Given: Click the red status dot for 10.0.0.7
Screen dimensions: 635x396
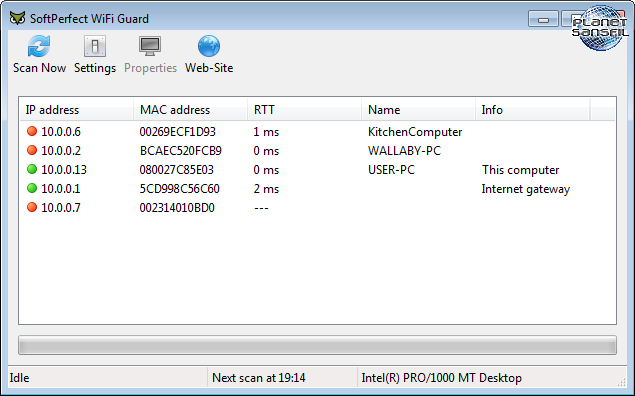Looking at the screenshot, I should point(32,207).
